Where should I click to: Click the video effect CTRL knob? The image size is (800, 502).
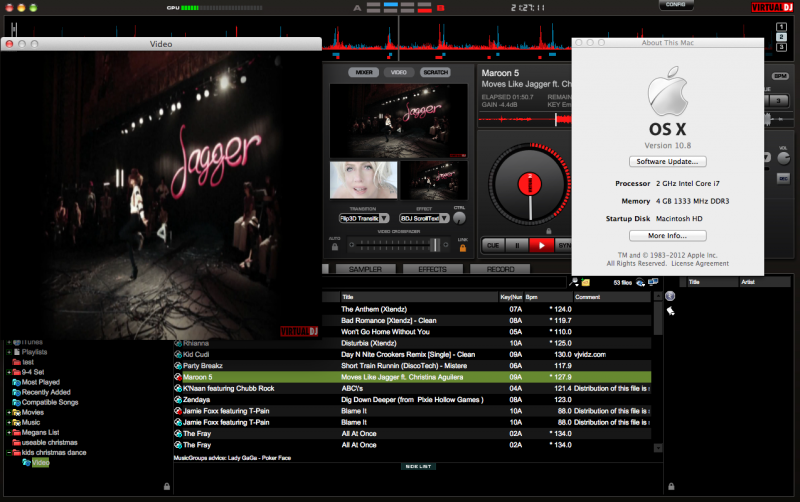[459, 218]
